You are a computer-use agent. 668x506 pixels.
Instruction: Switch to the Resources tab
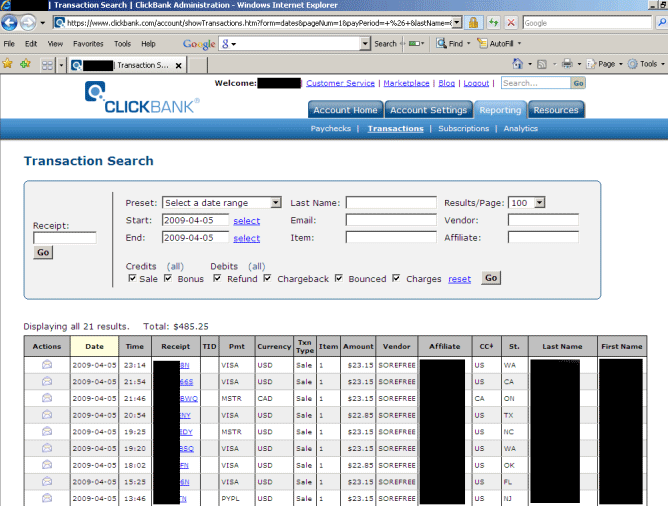pos(556,110)
